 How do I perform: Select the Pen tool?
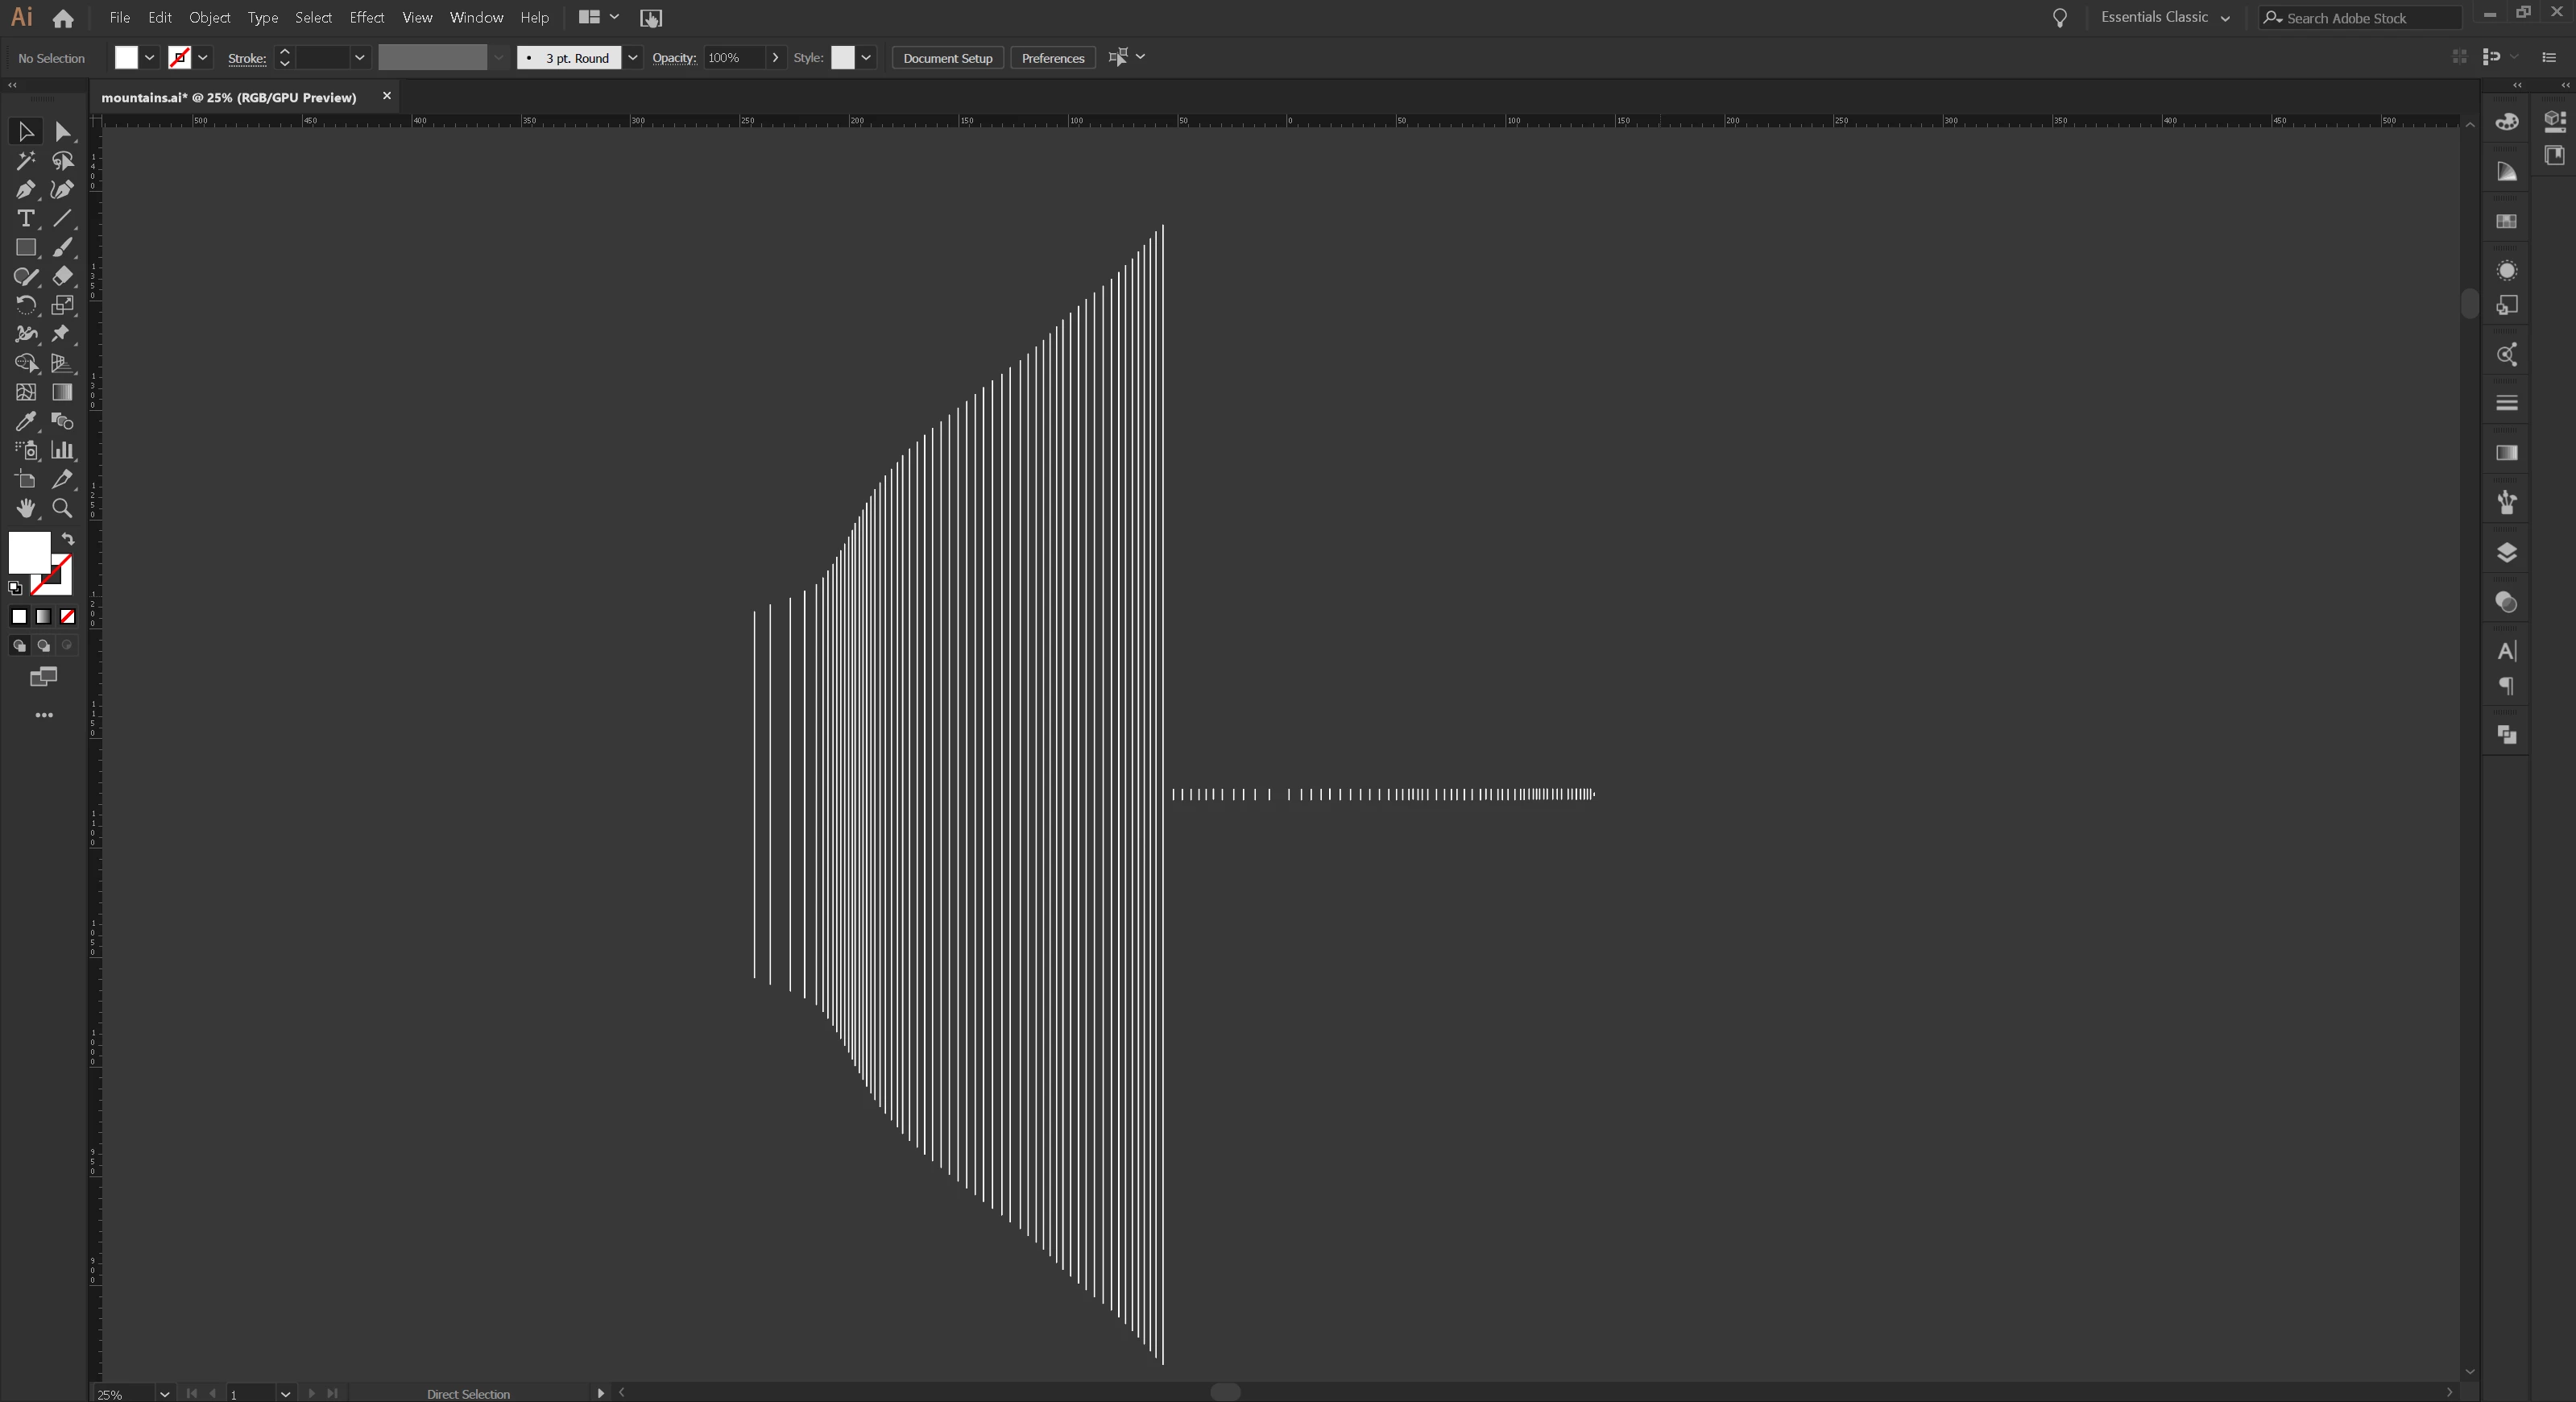pos(26,189)
